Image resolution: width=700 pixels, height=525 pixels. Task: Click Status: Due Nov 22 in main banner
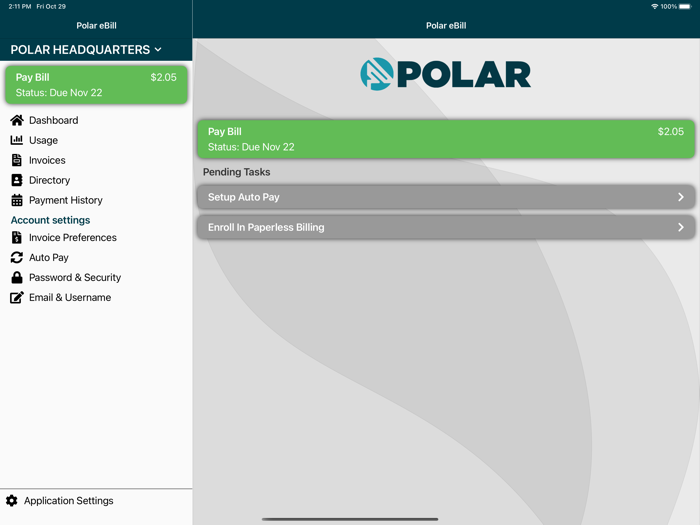pos(251,147)
